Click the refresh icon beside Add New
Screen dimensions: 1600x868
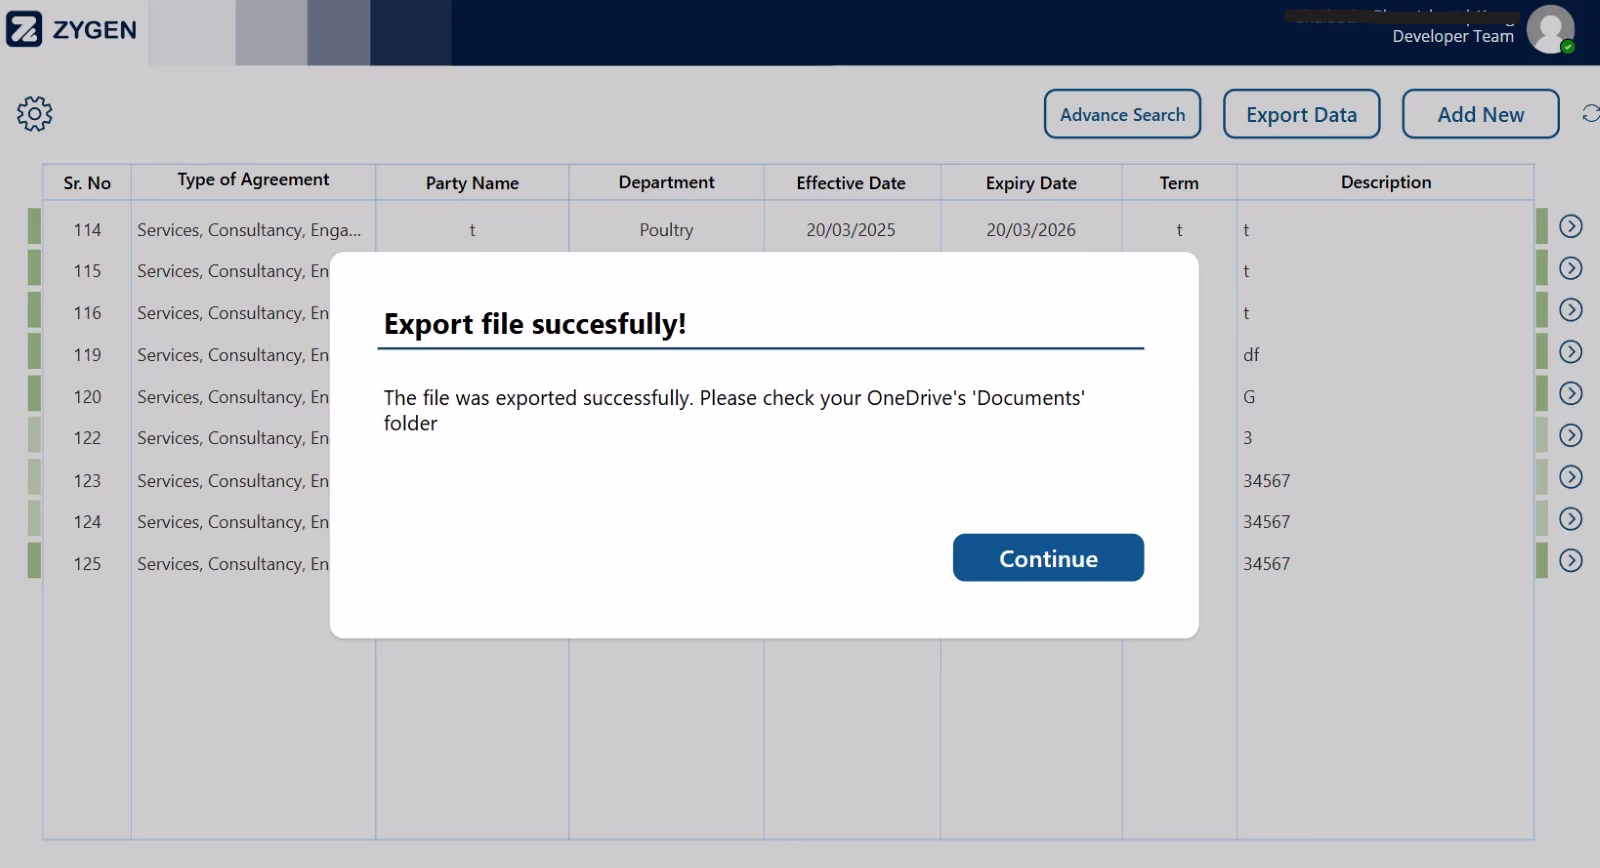click(1590, 113)
